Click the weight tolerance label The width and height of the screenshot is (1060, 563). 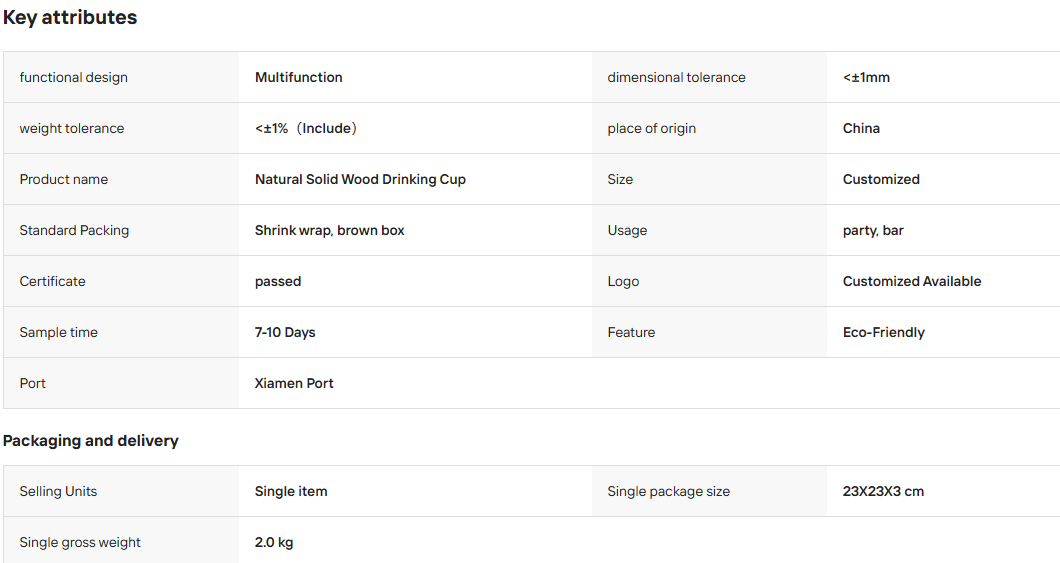coord(72,128)
